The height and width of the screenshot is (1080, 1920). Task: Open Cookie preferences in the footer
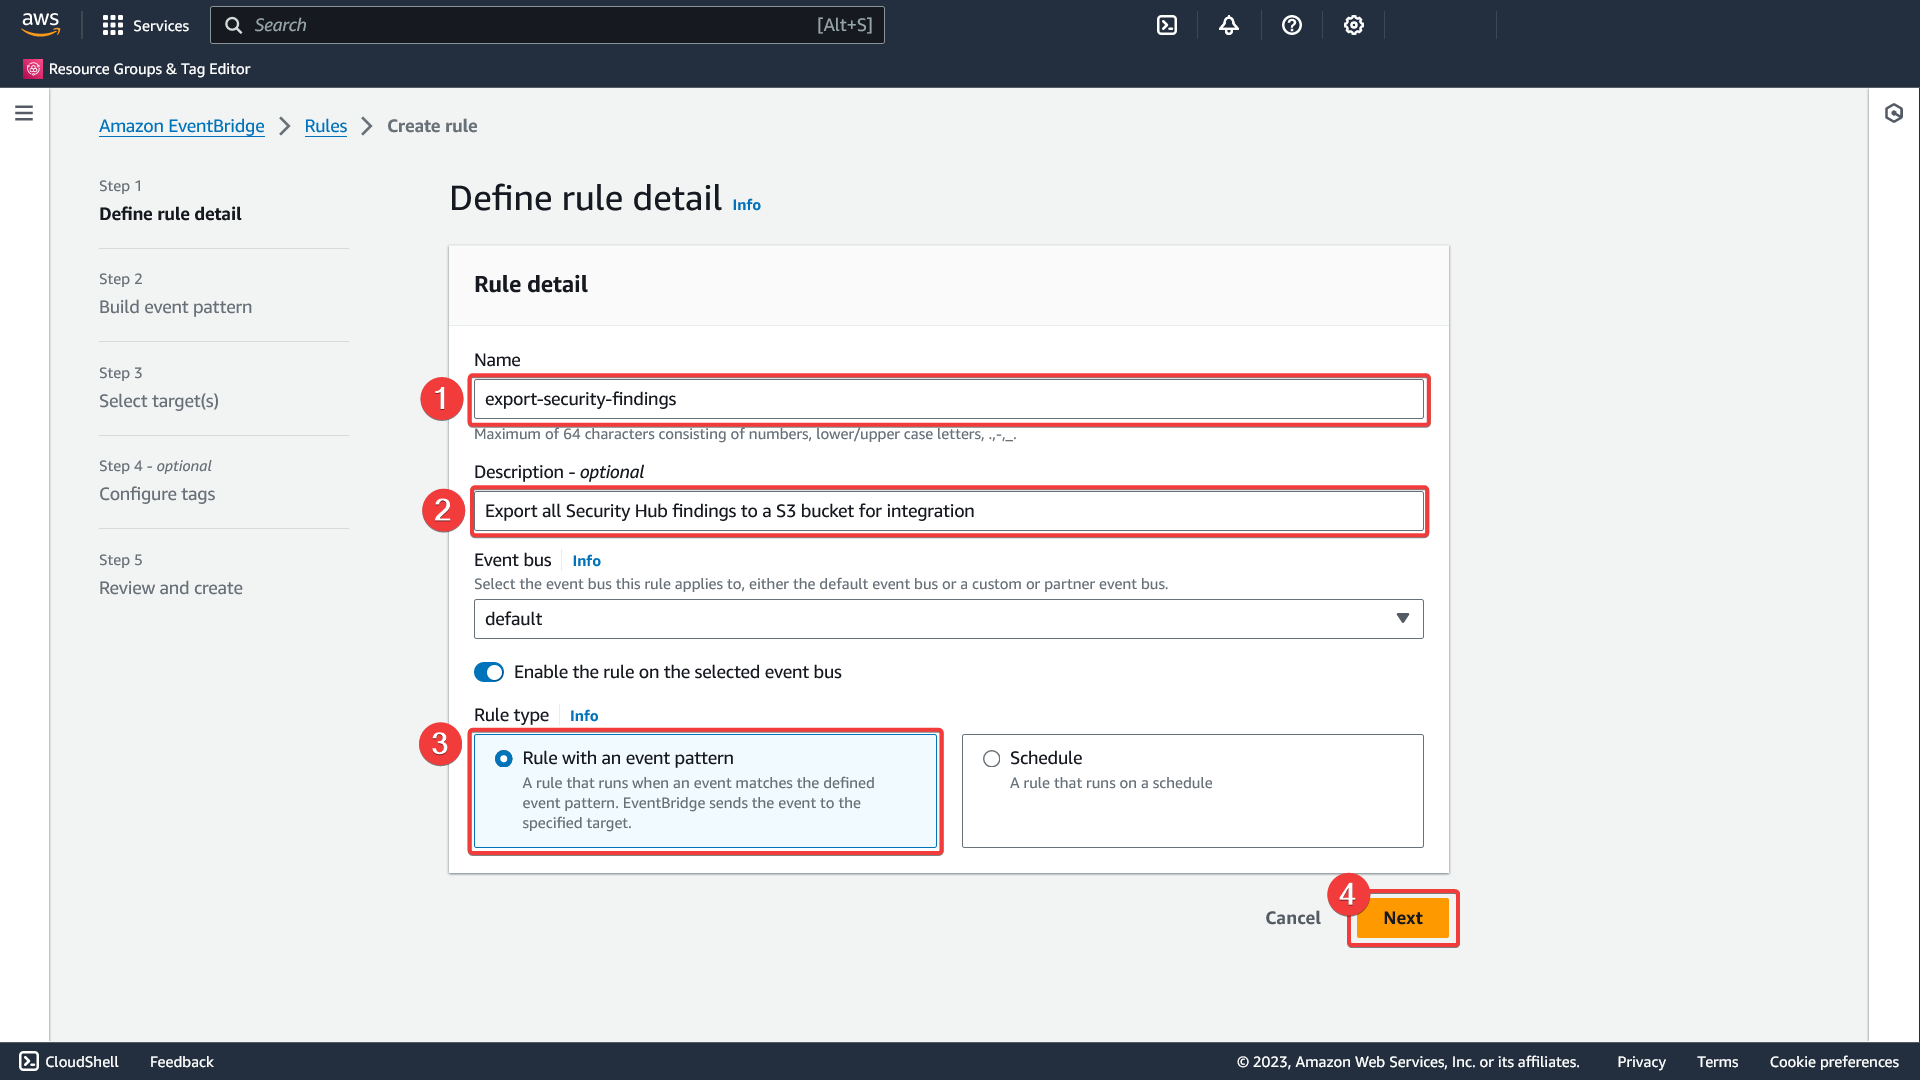coord(1834,1062)
